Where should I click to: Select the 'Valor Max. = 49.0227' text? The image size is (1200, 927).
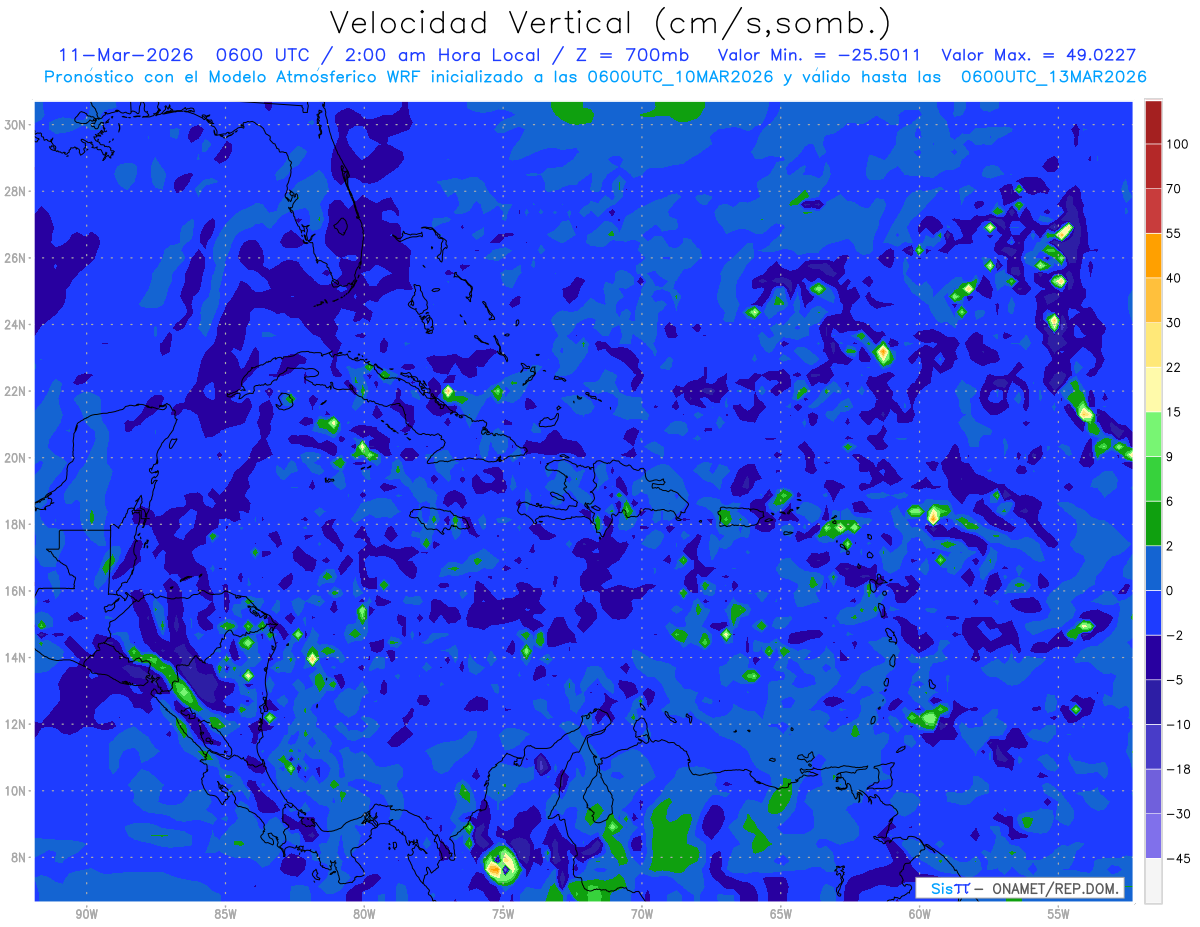(1039, 55)
